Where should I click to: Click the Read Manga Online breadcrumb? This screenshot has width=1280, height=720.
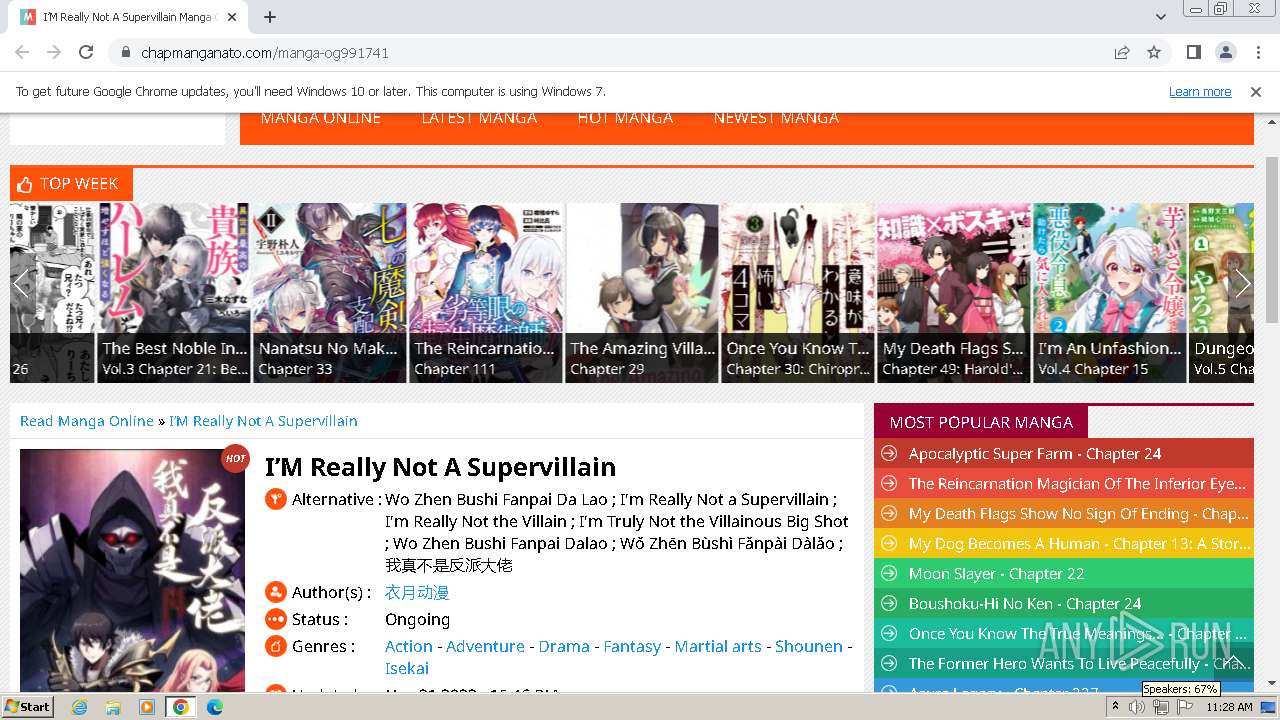pyautogui.click(x=87, y=421)
